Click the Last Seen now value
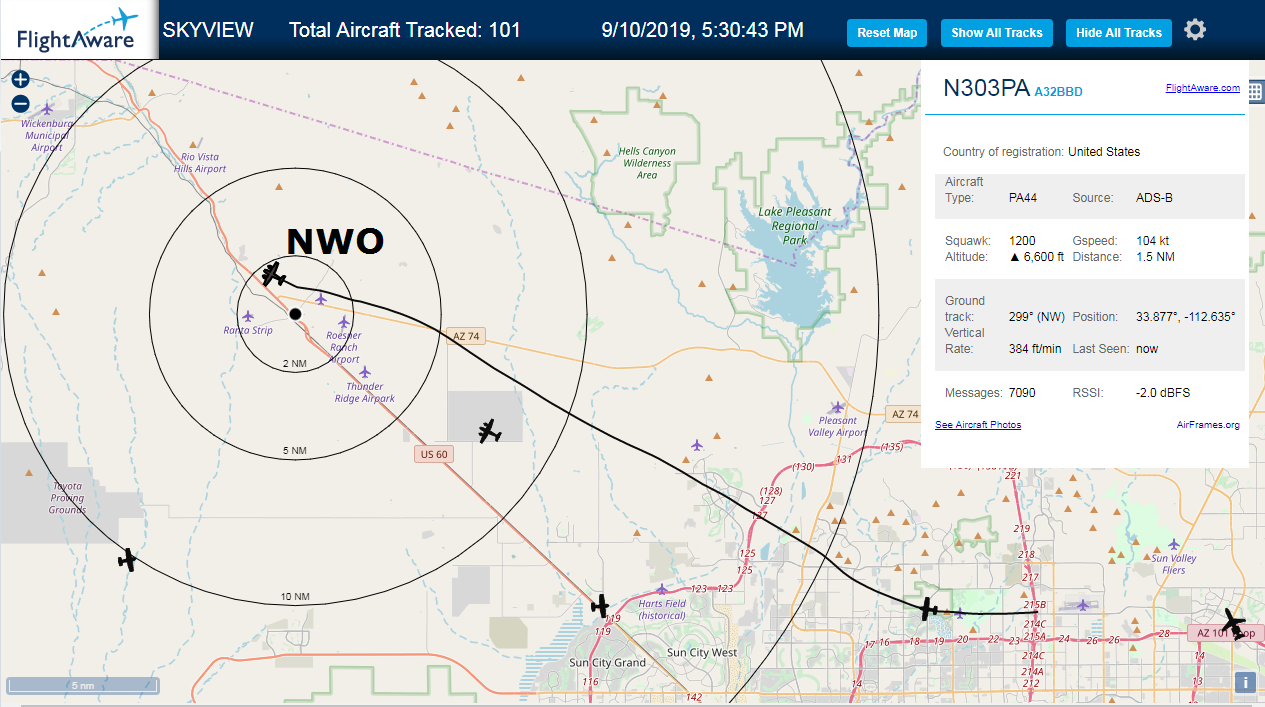This screenshot has width=1265, height=707. tap(1147, 349)
